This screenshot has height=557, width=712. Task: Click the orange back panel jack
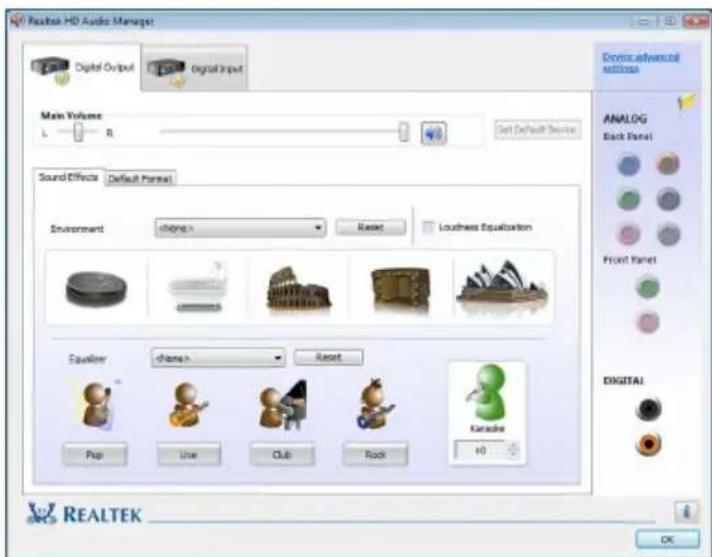tap(668, 163)
